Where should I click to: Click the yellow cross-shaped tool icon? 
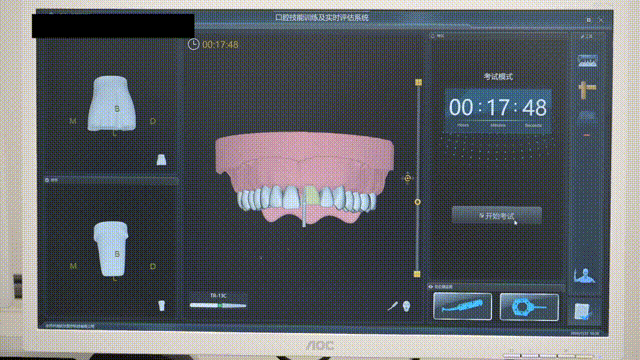[587, 89]
